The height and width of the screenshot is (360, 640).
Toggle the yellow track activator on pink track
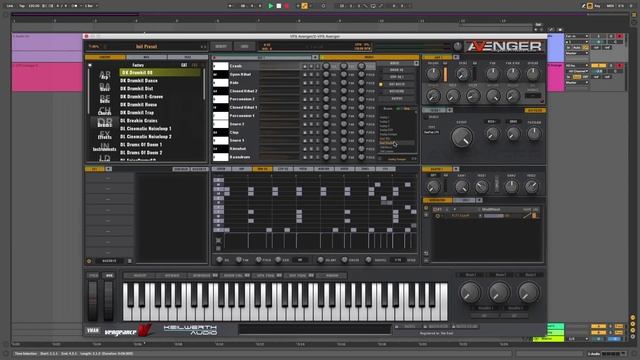(598, 66)
